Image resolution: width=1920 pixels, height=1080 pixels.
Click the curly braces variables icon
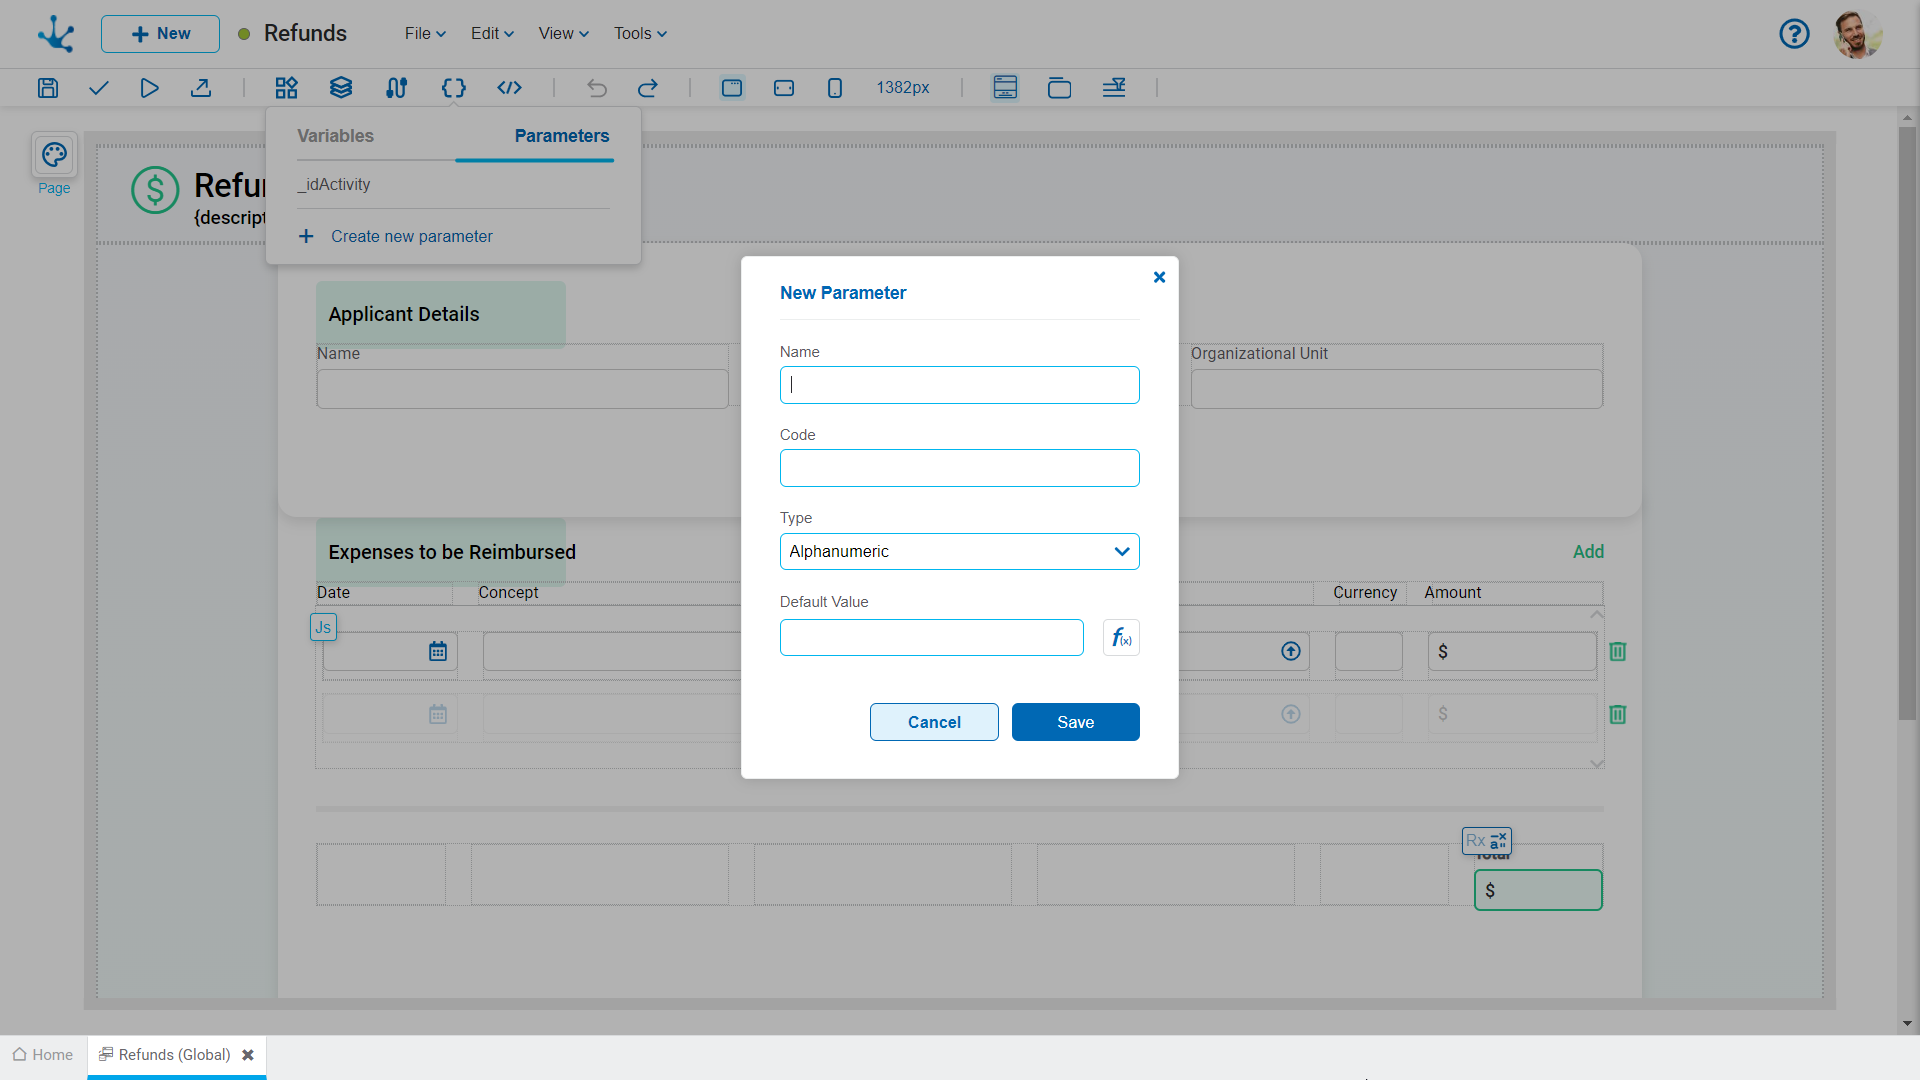[453, 88]
